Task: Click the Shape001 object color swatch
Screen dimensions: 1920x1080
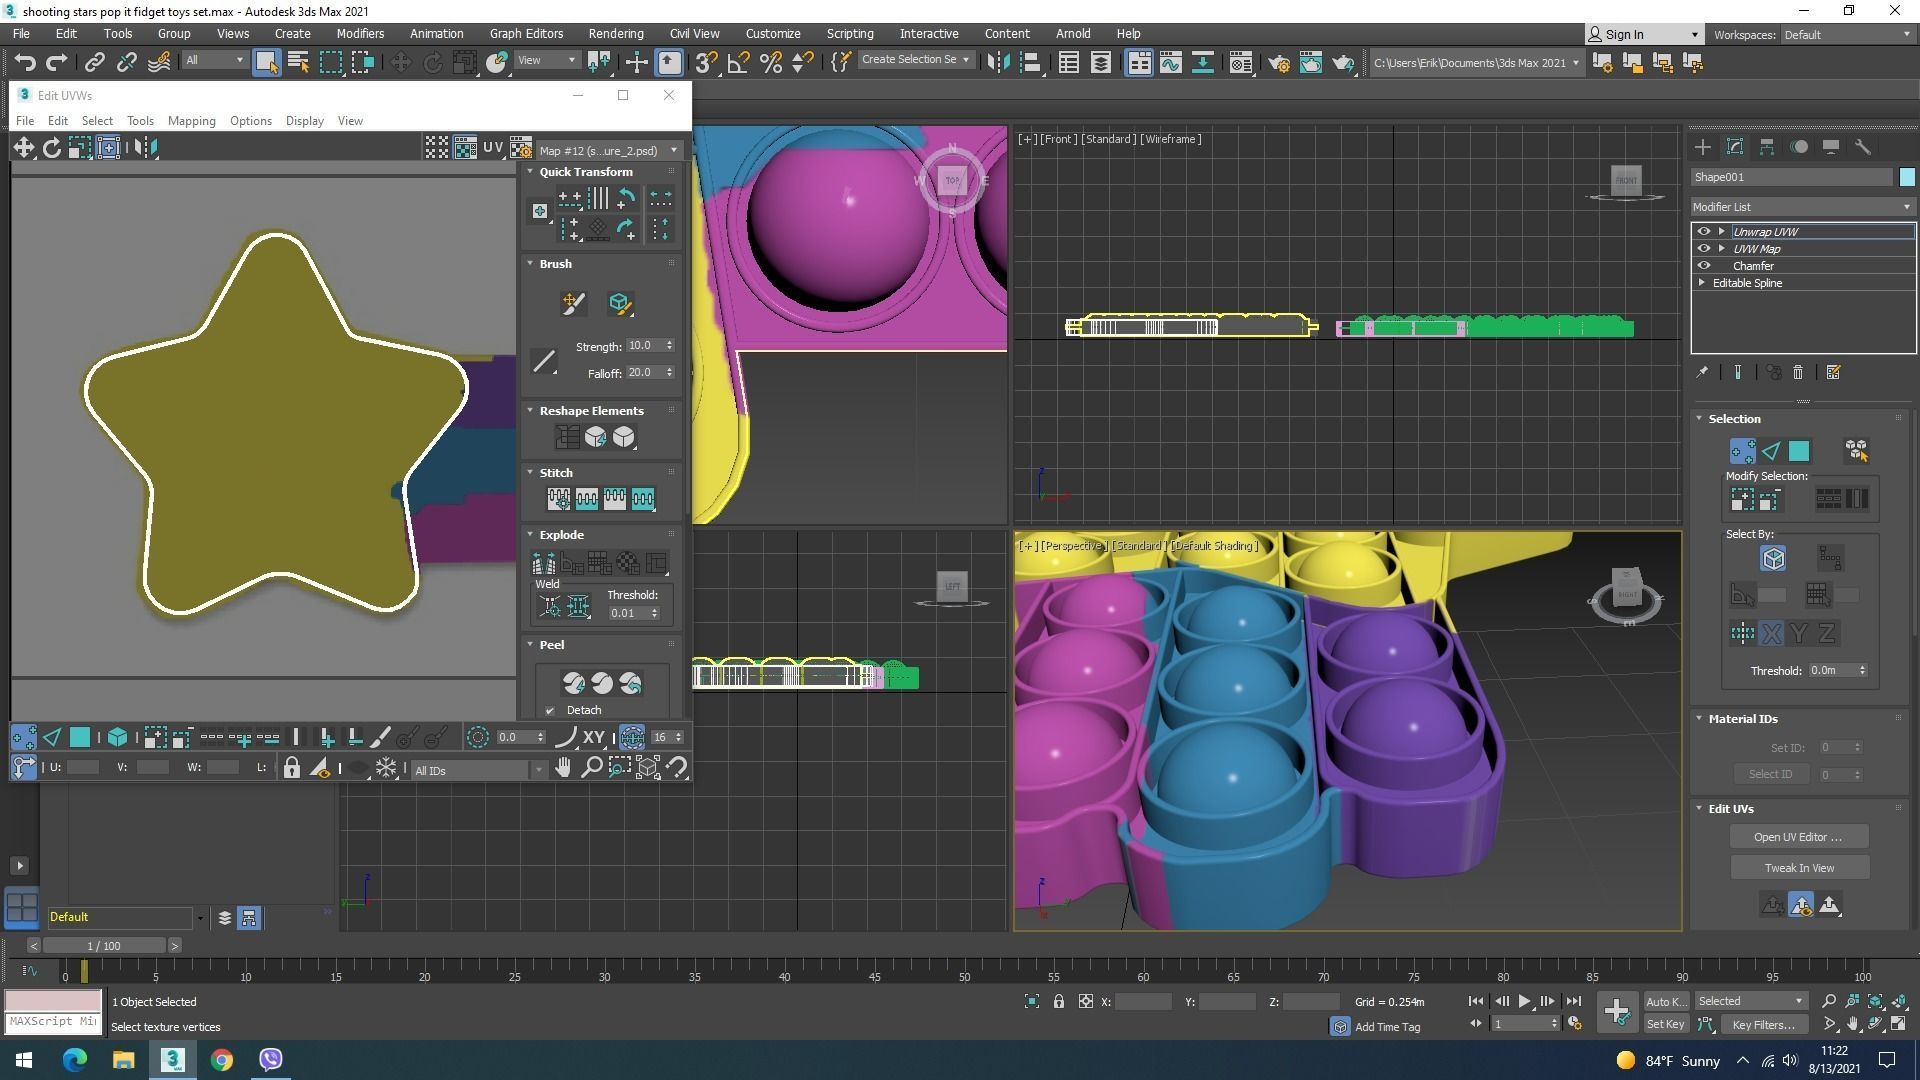Action: (x=1906, y=177)
